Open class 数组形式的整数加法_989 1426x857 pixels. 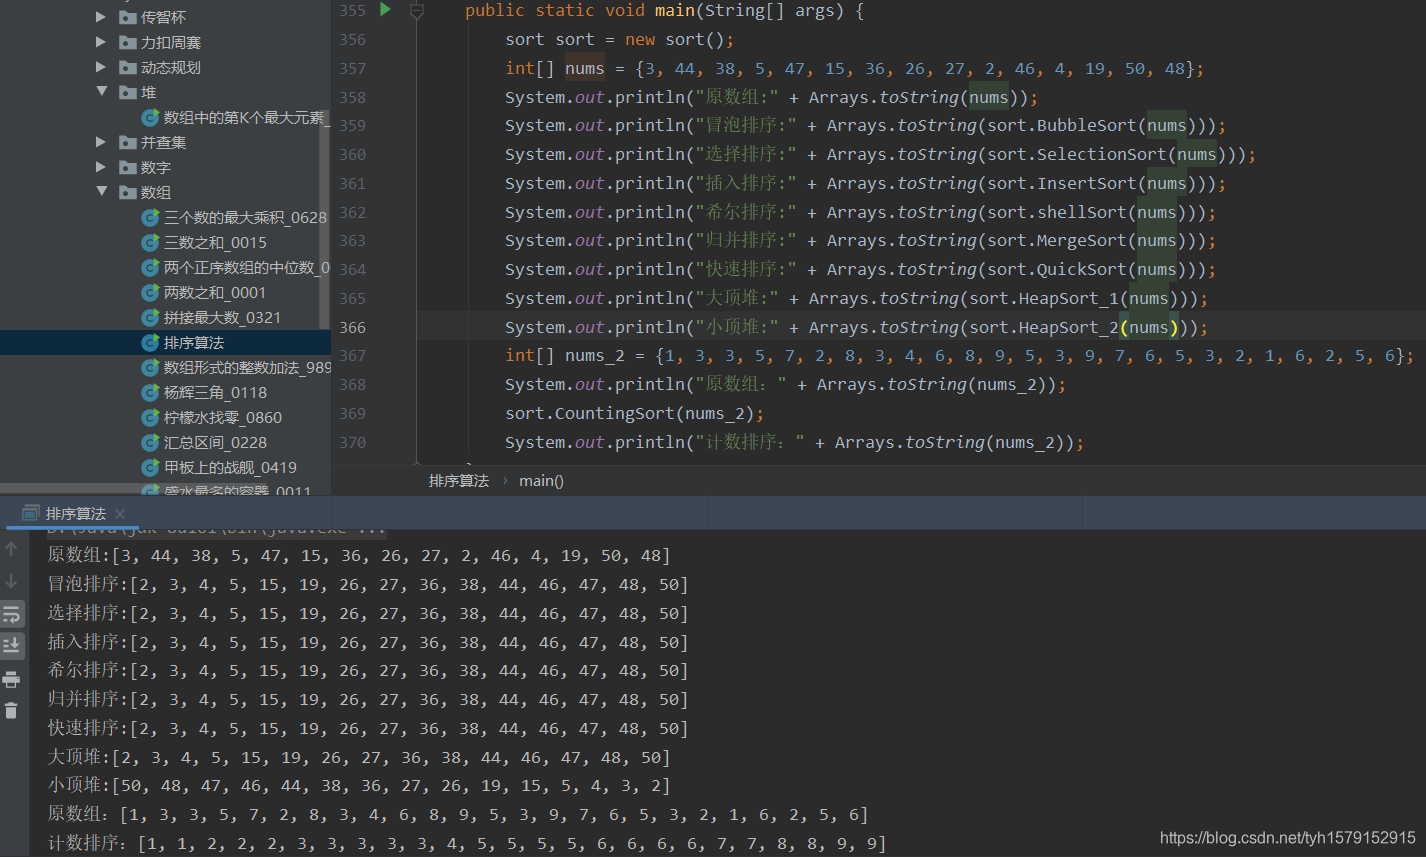coord(247,367)
